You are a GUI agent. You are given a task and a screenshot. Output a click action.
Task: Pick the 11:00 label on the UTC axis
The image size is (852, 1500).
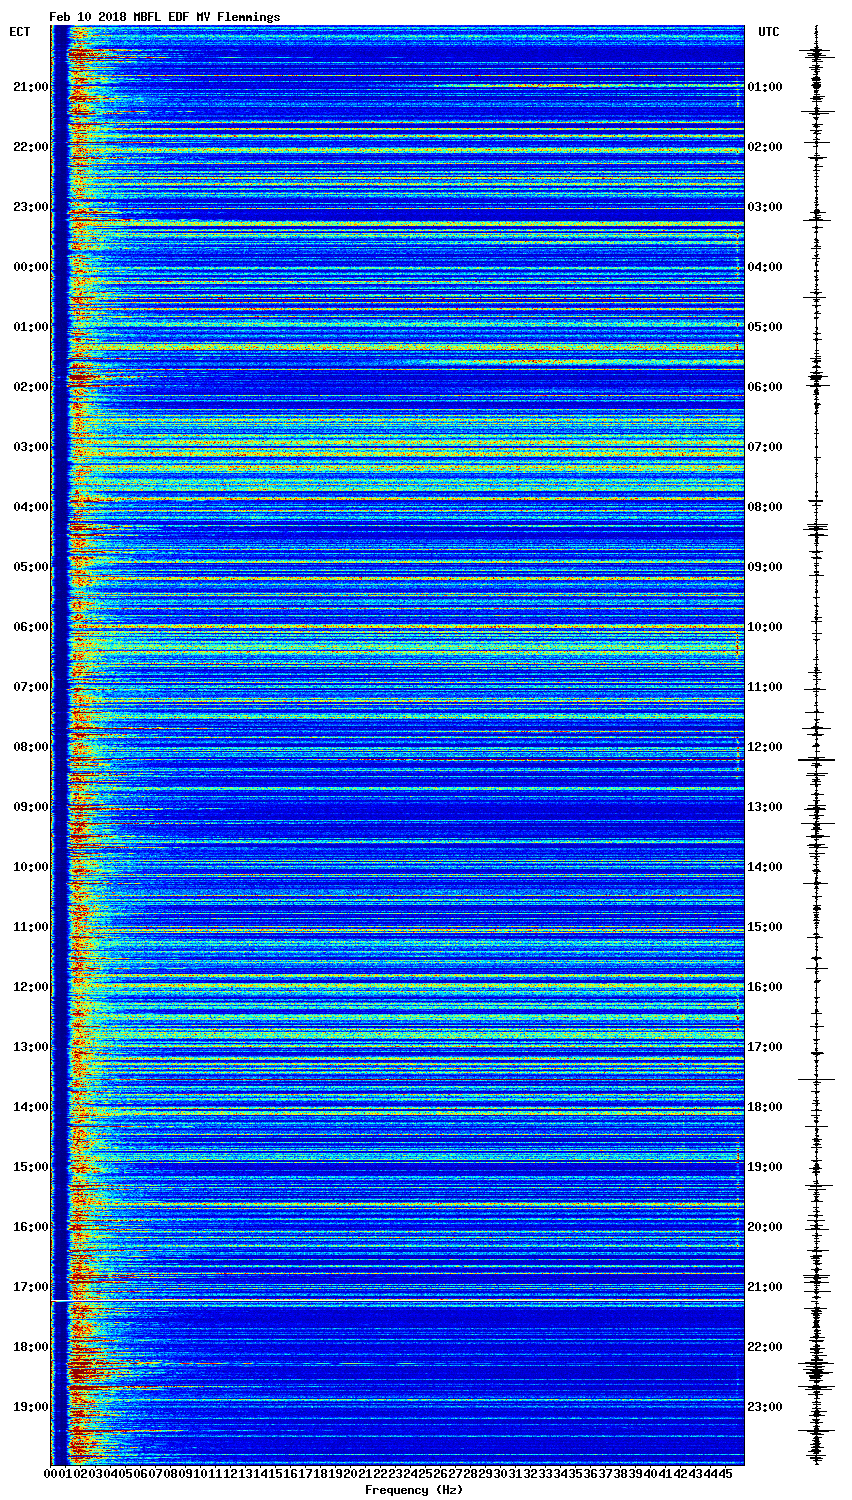click(x=764, y=687)
